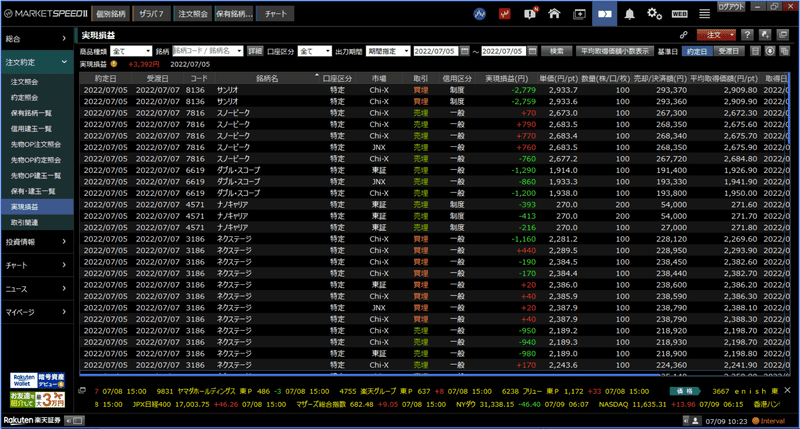Open the 商品種類 dropdown
The height and width of the screenshot is (429, 800).
[132, 51]
